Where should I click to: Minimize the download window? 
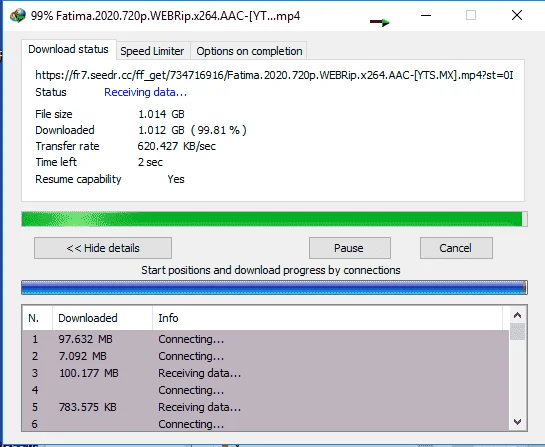coord(426,15)
